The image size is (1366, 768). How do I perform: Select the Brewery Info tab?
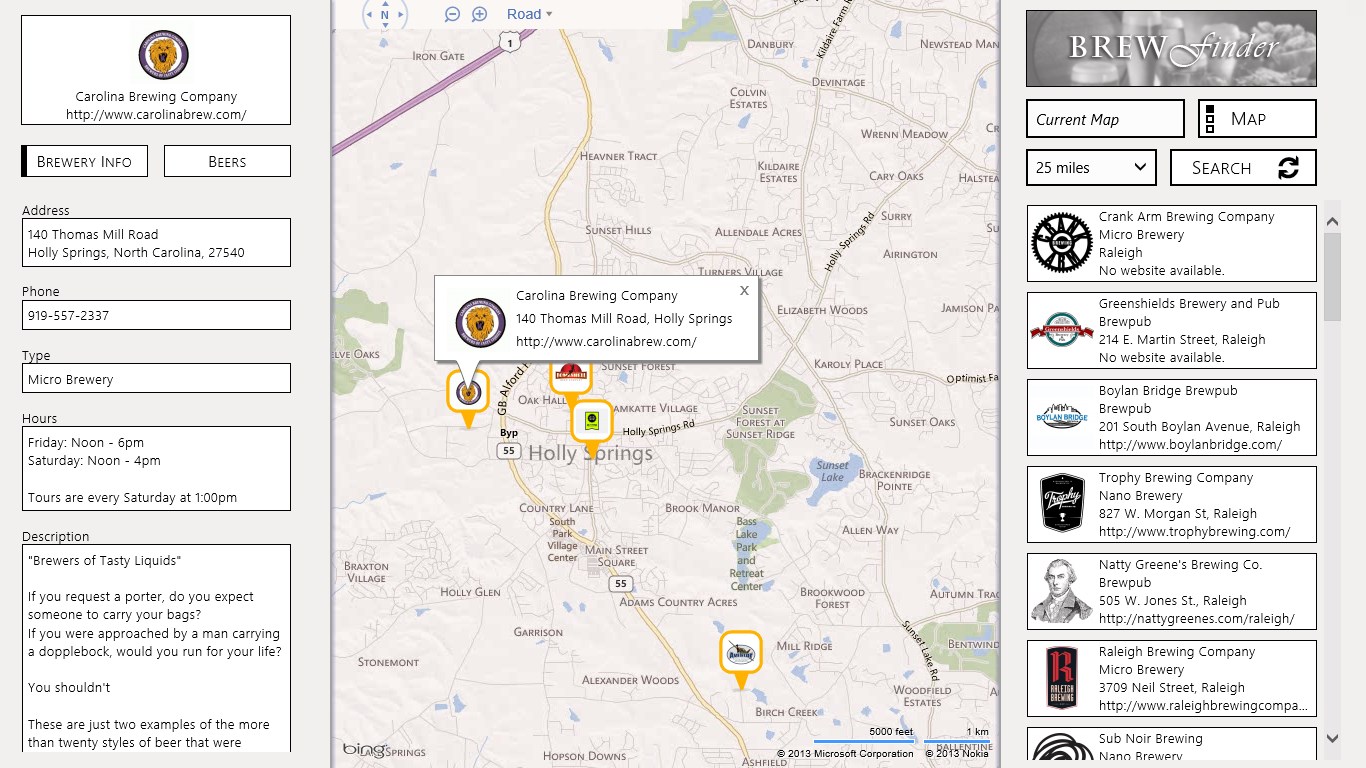85,161
